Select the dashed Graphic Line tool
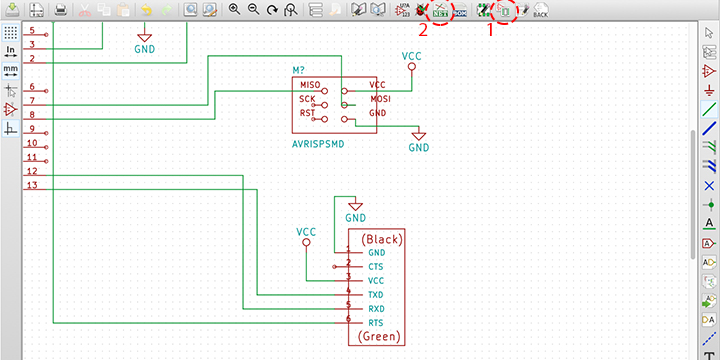This screenshot has width=720, height=360. (x=709, y=339)
